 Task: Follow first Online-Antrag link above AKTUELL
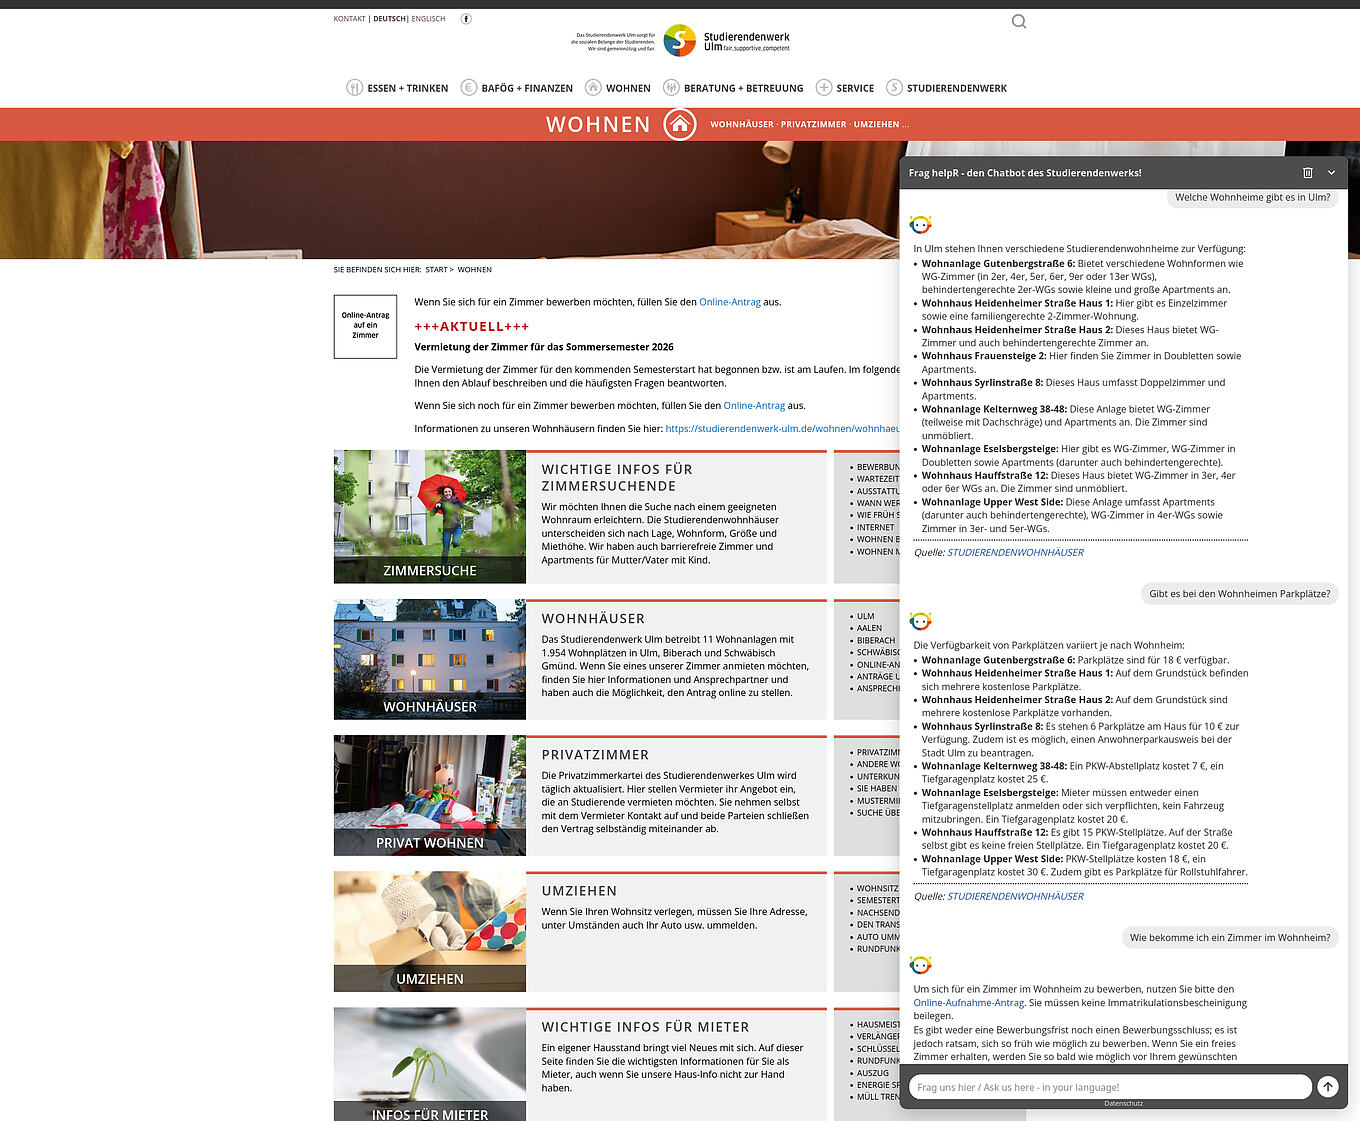(x=730, y=302)
